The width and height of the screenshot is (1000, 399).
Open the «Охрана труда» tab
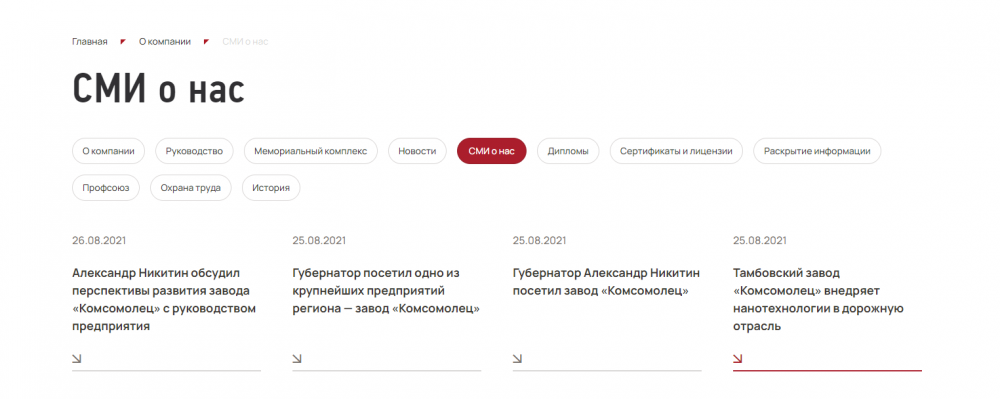191,188
